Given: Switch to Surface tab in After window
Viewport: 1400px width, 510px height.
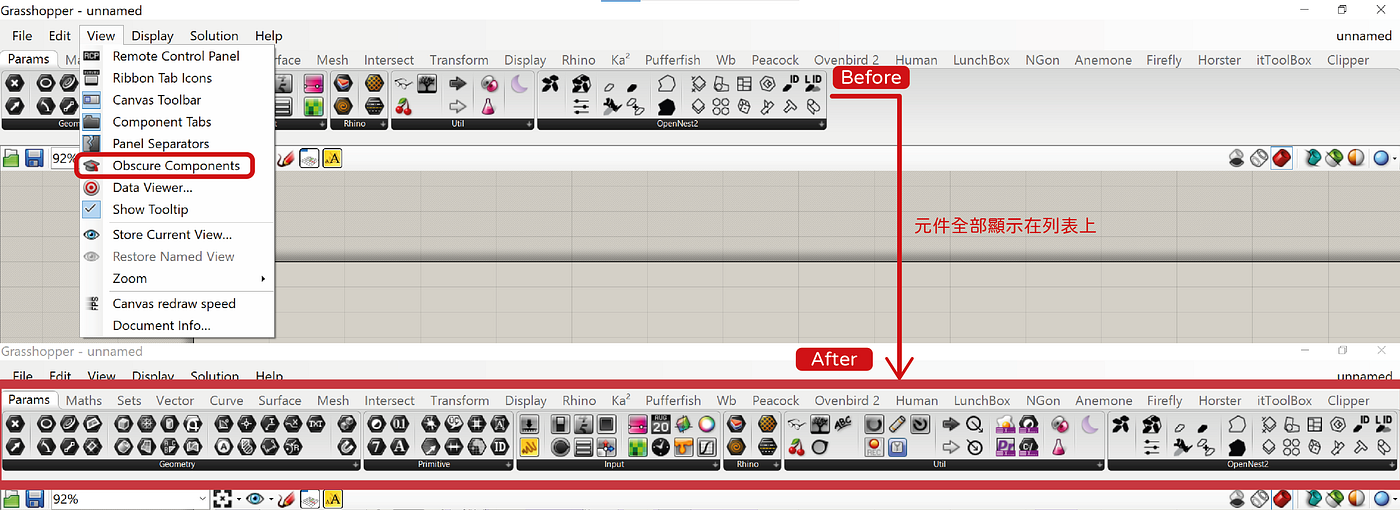Looking at the screenshot, I should [280, 400].
